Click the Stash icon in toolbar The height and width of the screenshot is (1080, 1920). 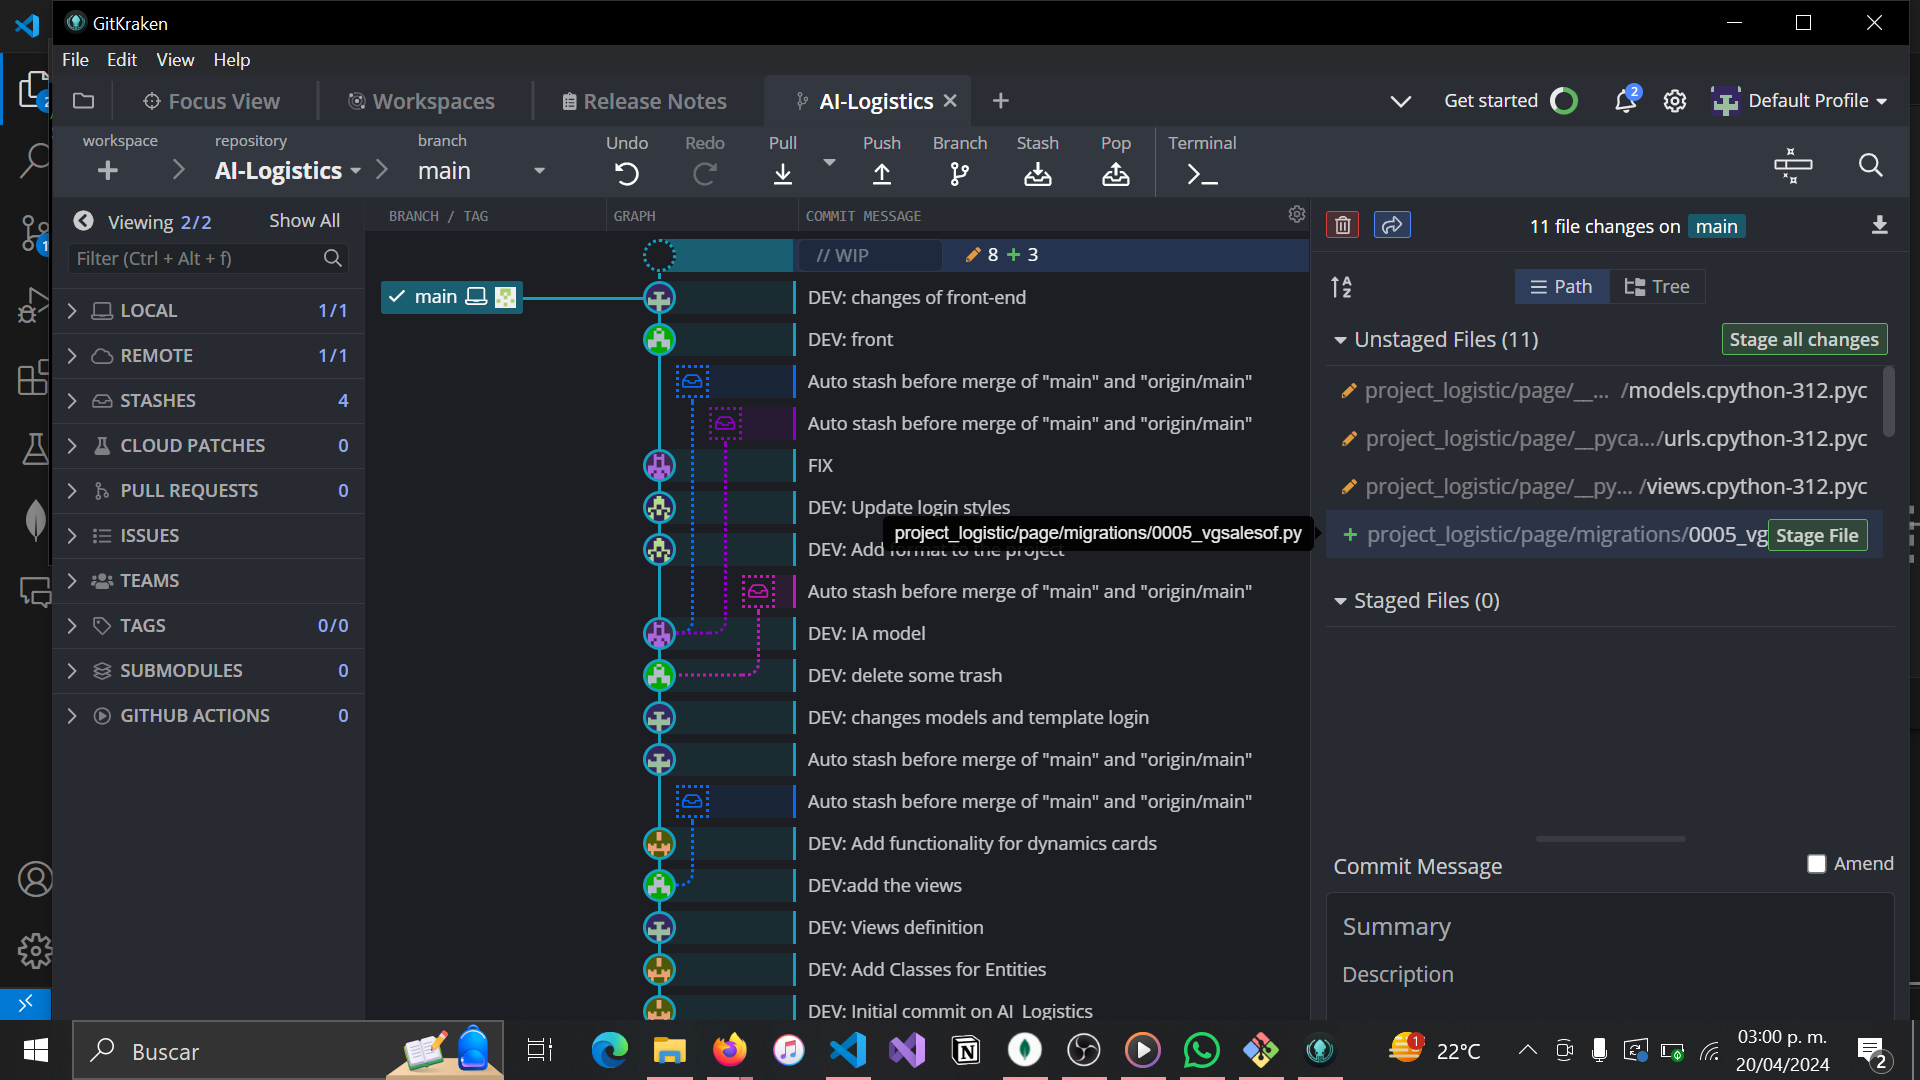coord(1037,174)
